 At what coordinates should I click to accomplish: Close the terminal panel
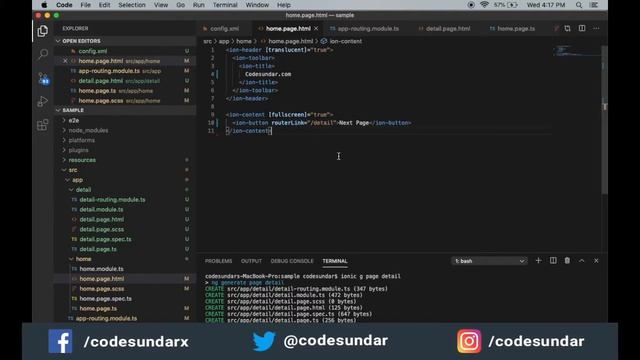[596, 260]
